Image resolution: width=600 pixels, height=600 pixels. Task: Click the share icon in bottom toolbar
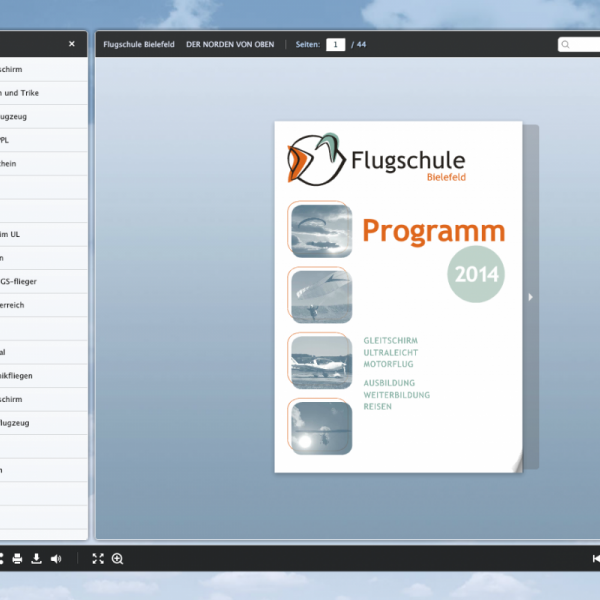(x=2, y=559)
